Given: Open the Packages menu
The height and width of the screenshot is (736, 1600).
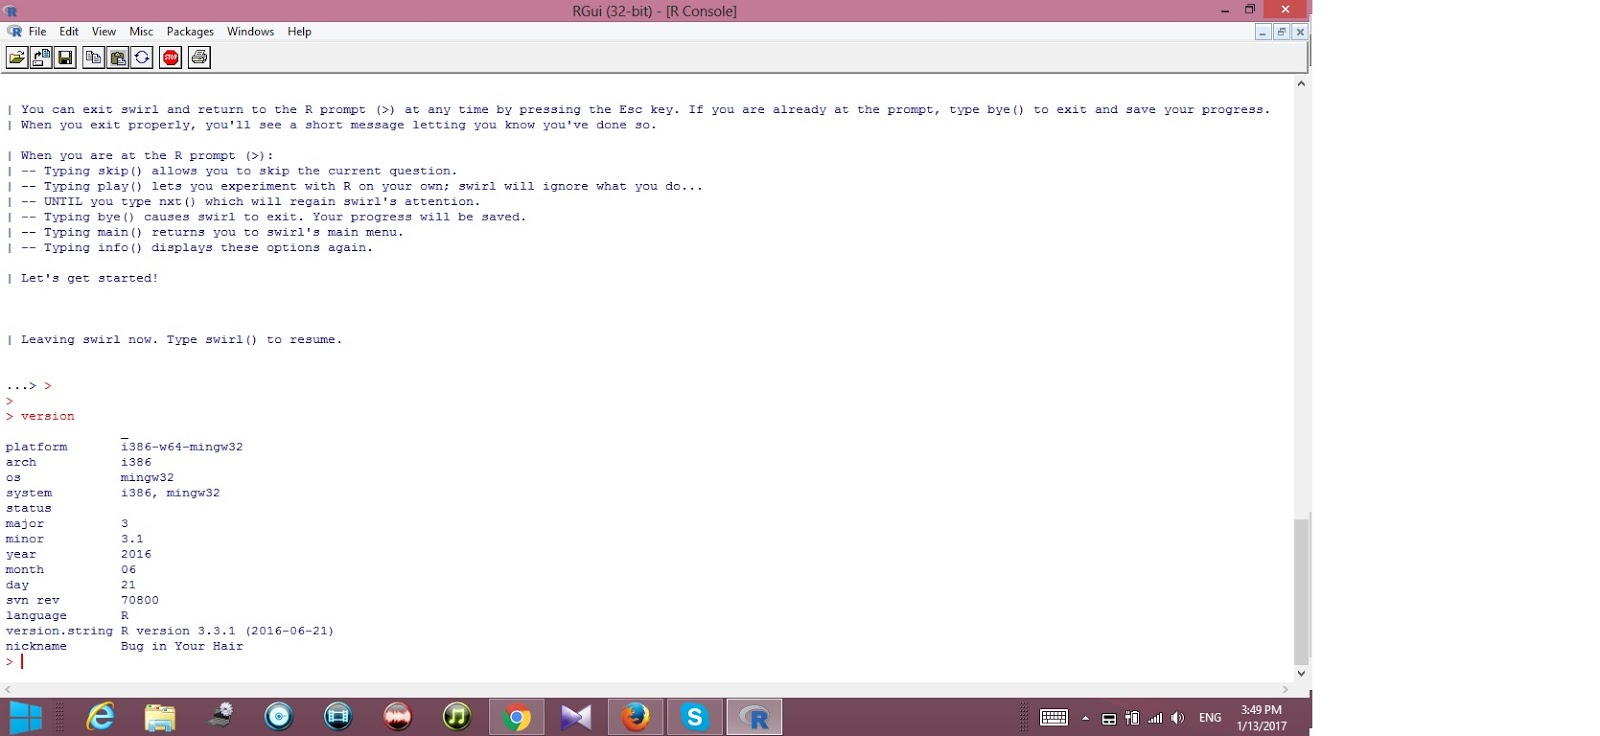Looking at the screenshot, I should [x=190, y=32].
